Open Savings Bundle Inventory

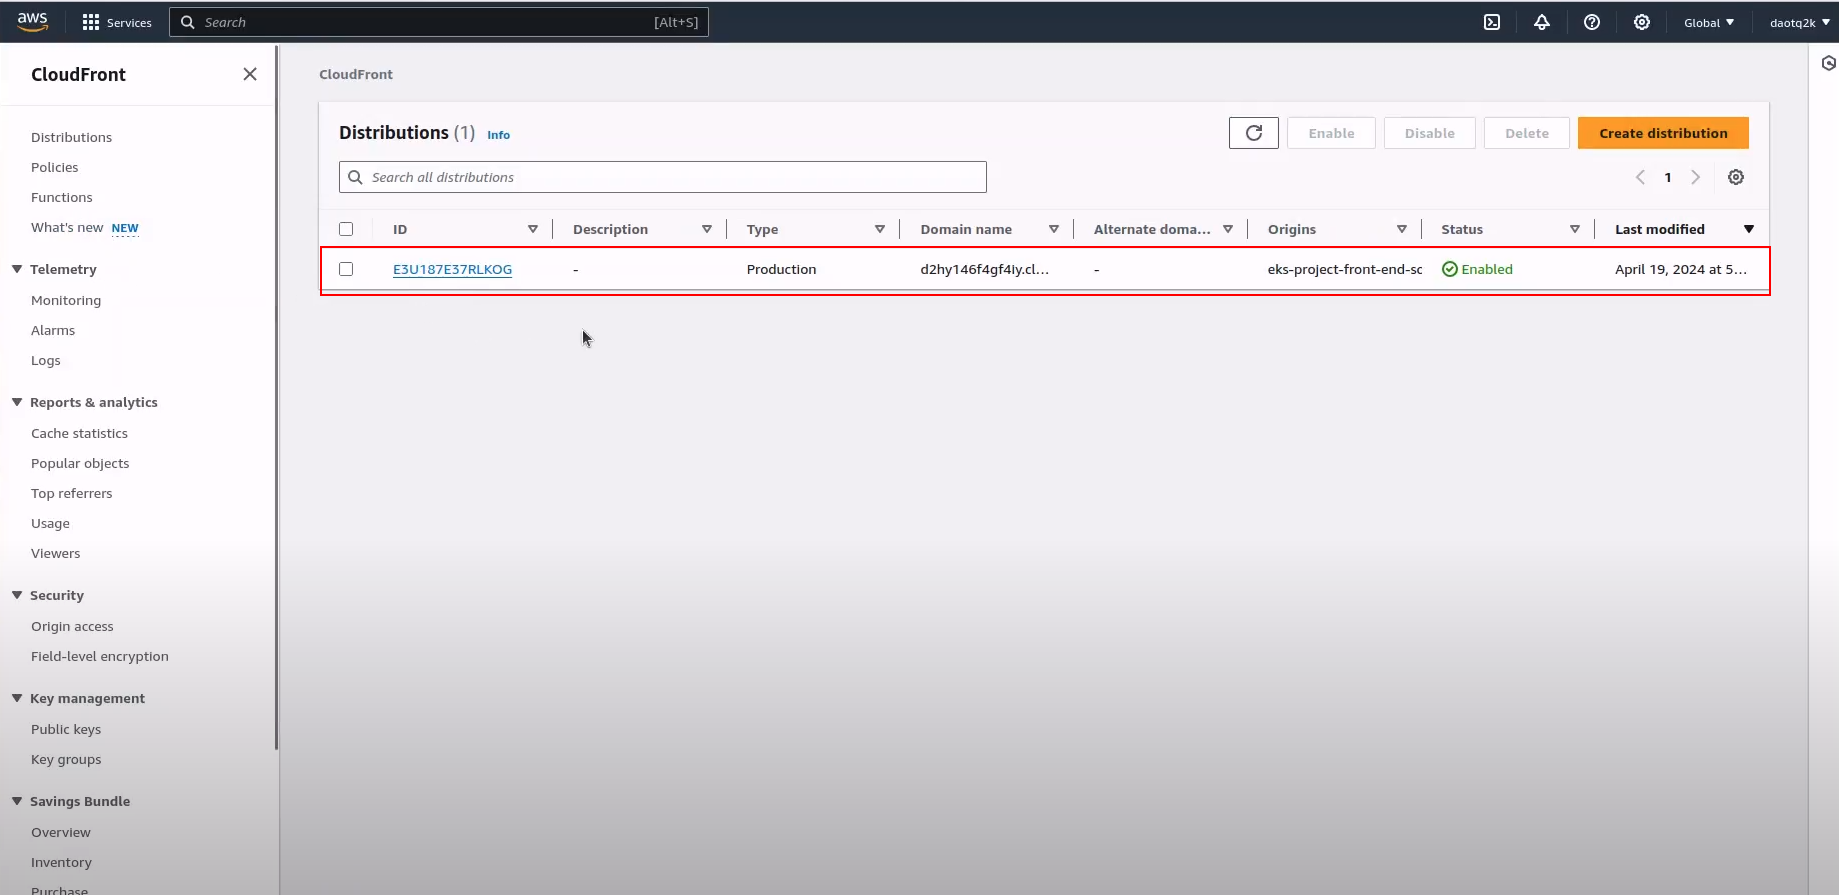pyautogui.click(x=61, y=862)
